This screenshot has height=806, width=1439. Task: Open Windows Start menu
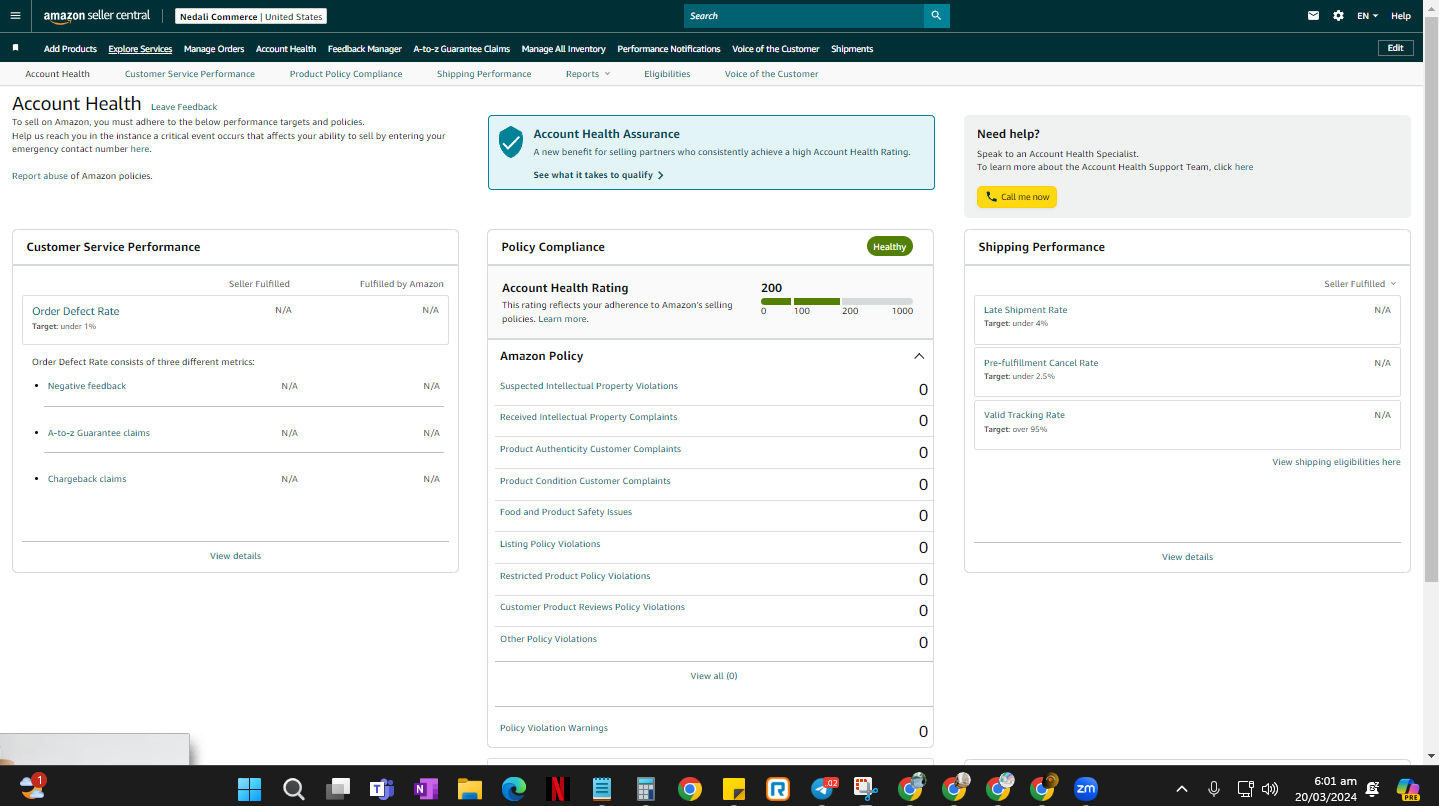pos(249,789)
